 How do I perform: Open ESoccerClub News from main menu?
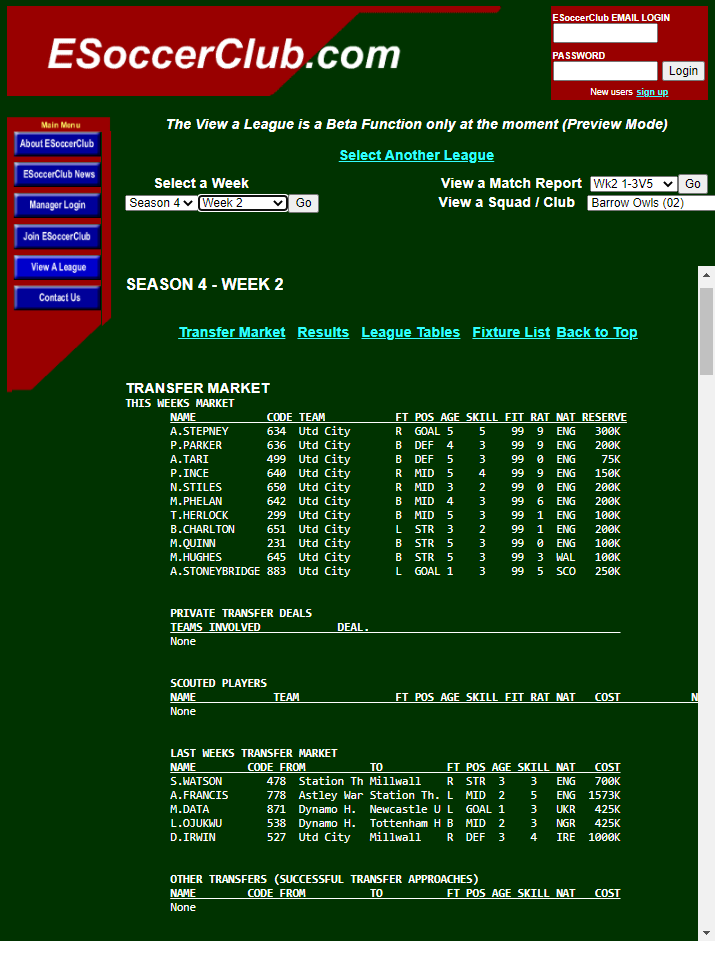click(x=57, y=174)
